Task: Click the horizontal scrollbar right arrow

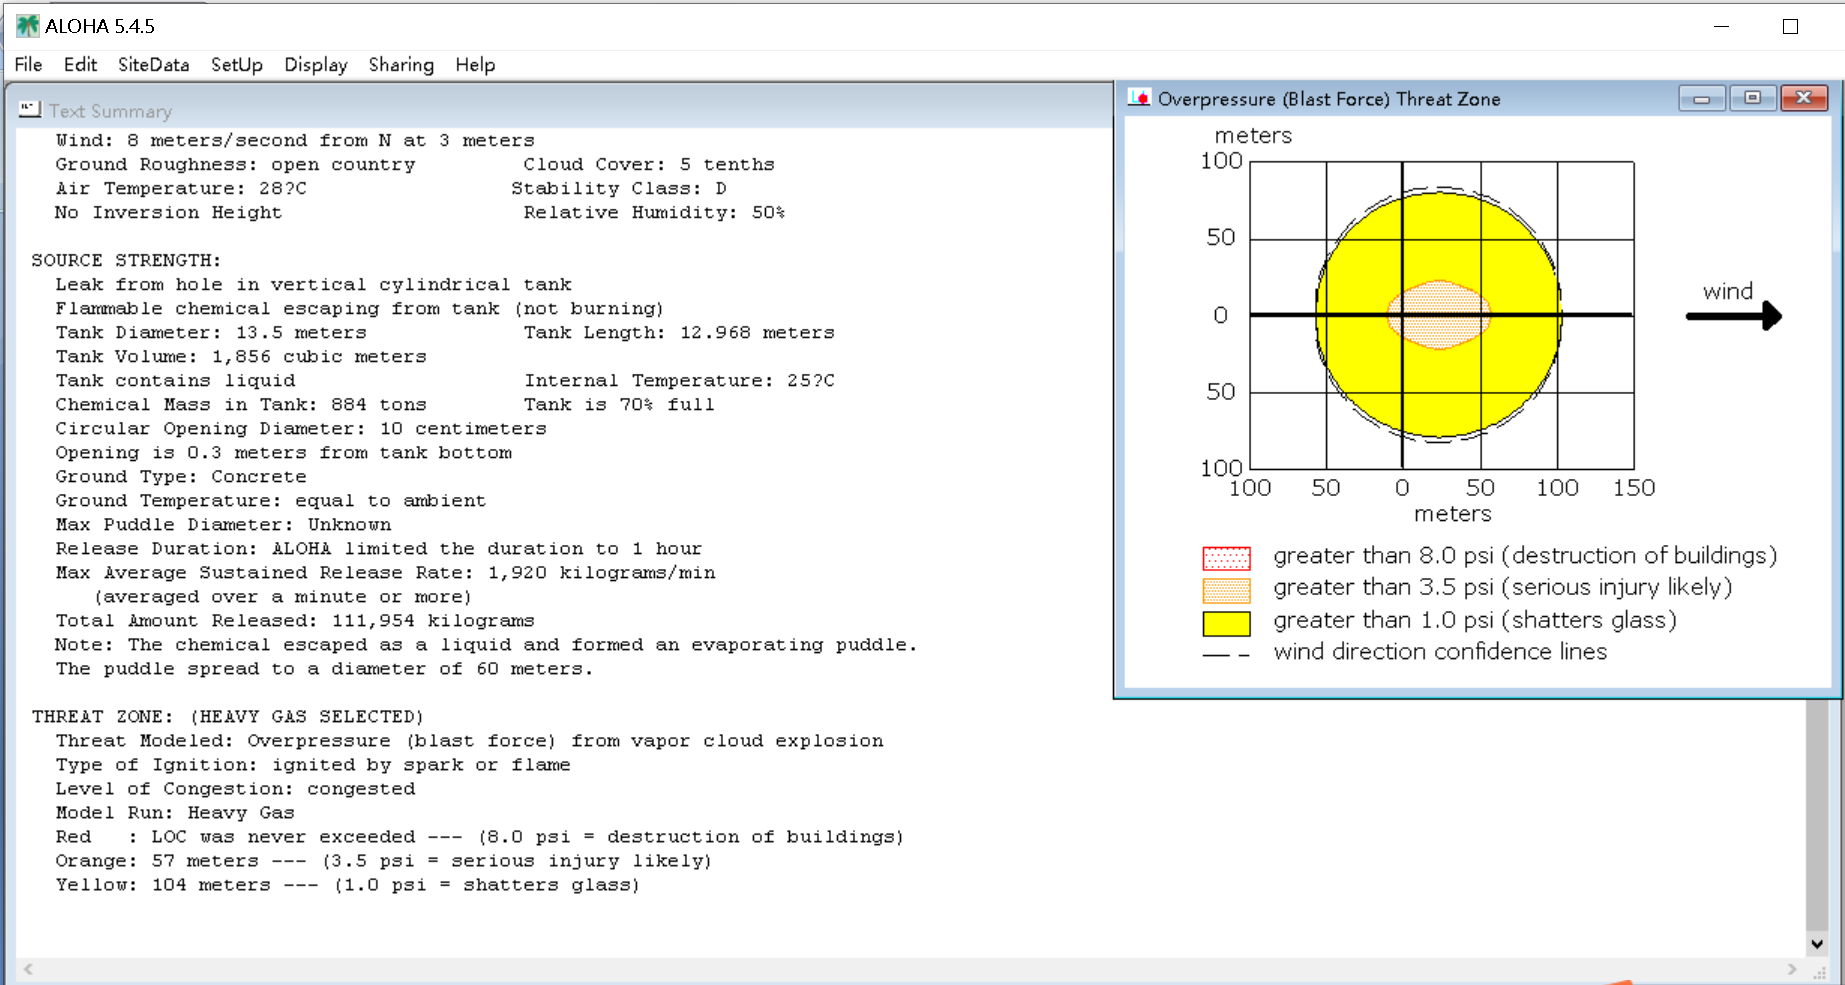Action: click(1791, 969)
